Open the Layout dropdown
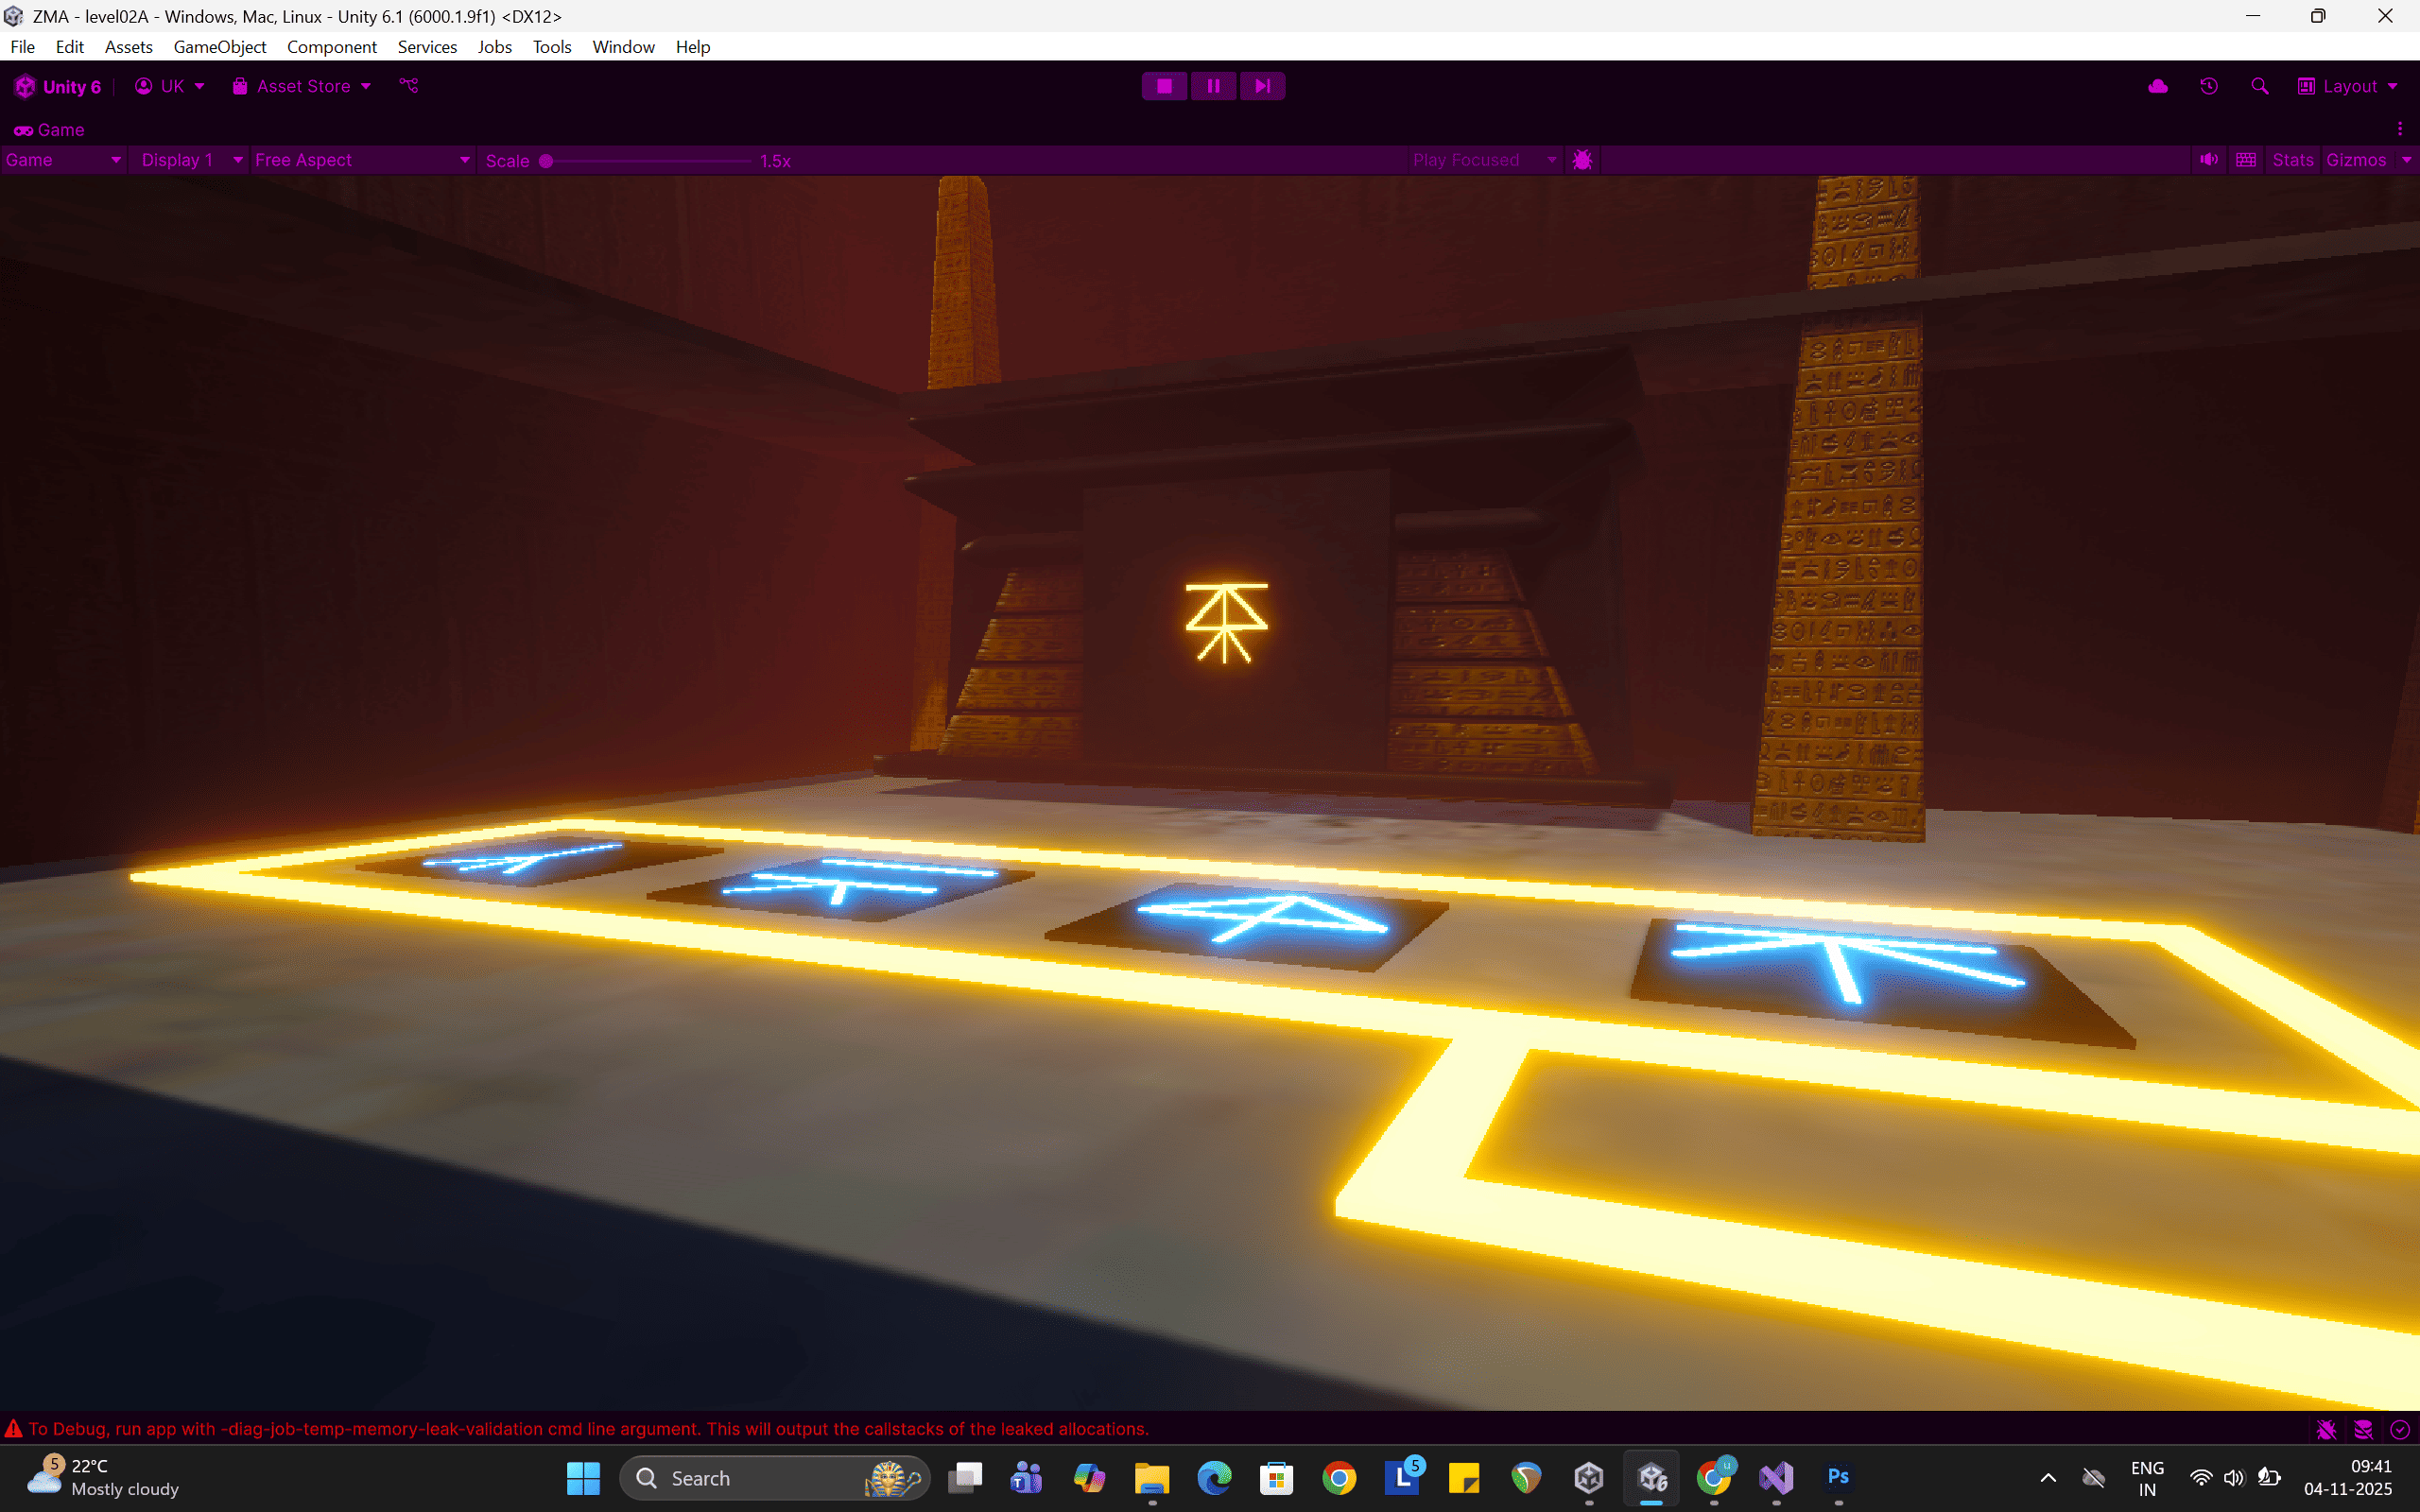2420x1512 pixels. tap(2348, 86)
